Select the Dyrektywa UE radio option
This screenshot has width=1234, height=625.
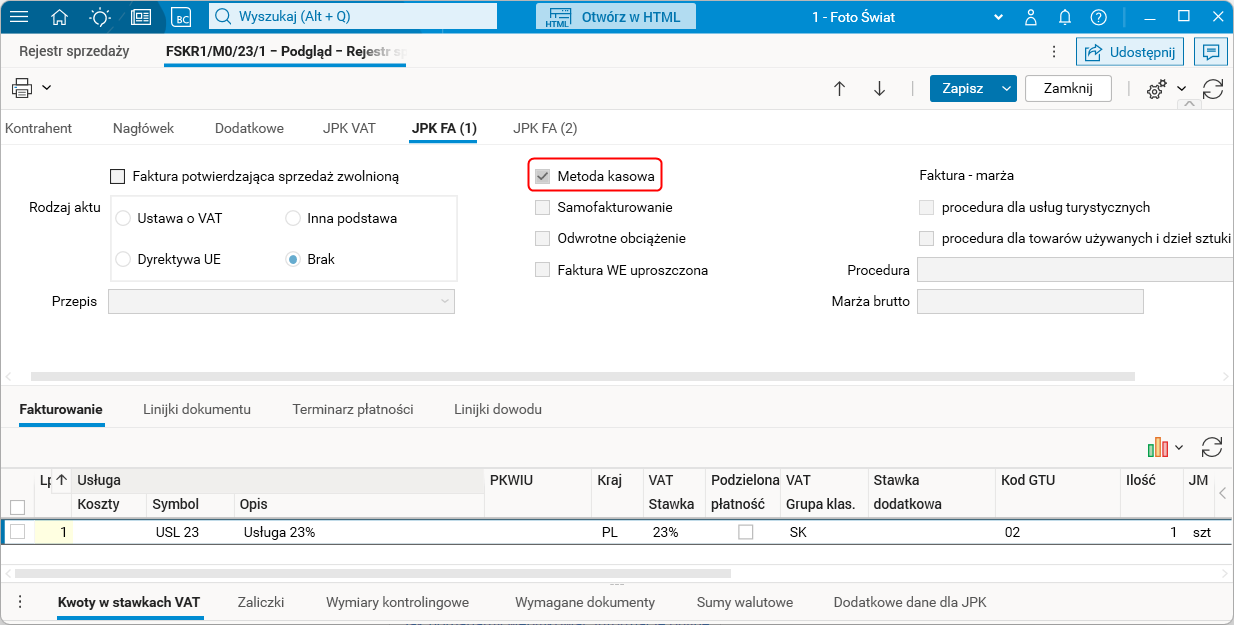click(x=124, y=259)
